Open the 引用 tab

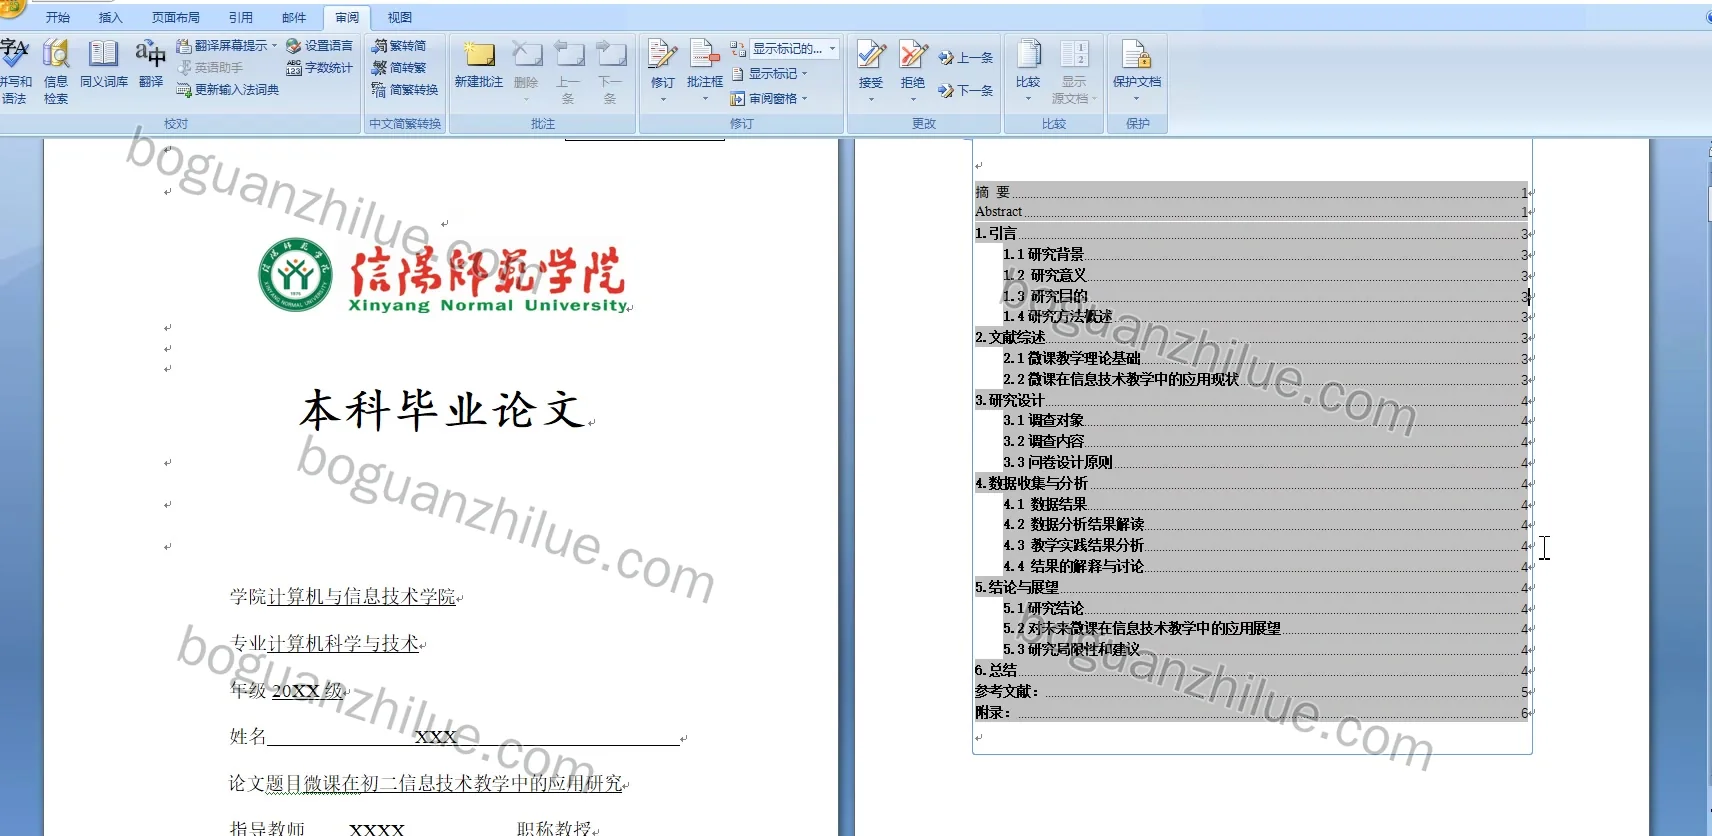241,17
